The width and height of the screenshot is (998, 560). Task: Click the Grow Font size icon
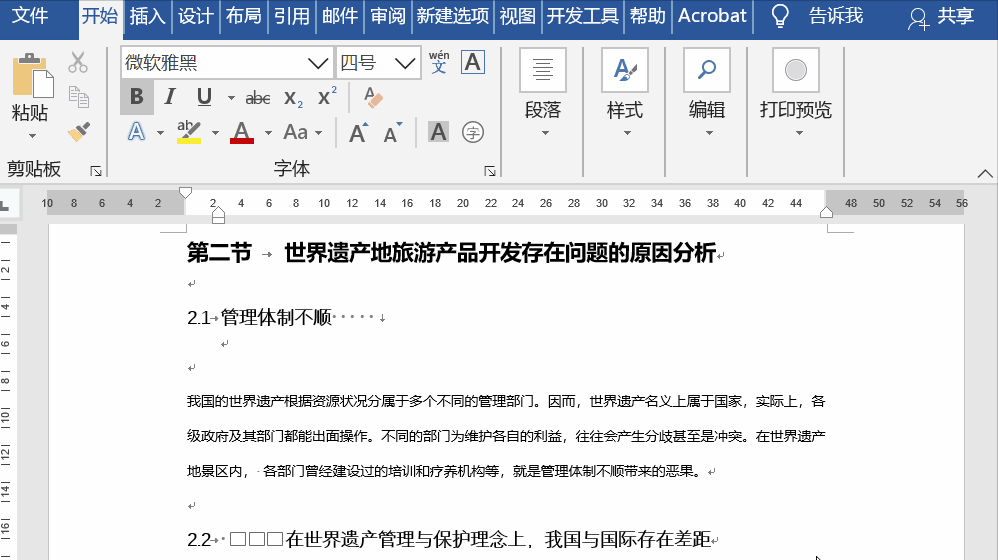click(x=358, y=132)
